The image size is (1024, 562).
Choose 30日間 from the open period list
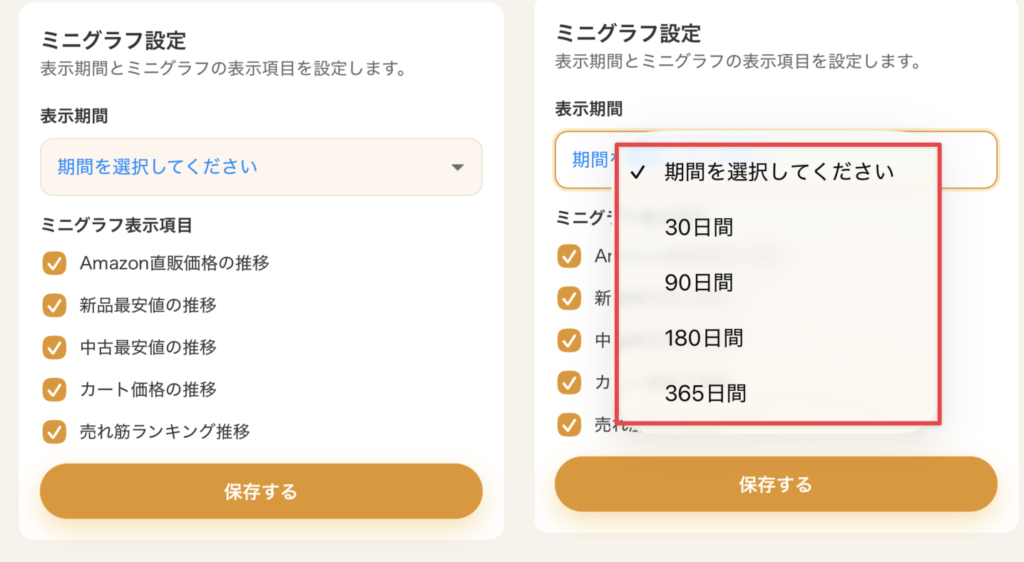pos(700,228)
